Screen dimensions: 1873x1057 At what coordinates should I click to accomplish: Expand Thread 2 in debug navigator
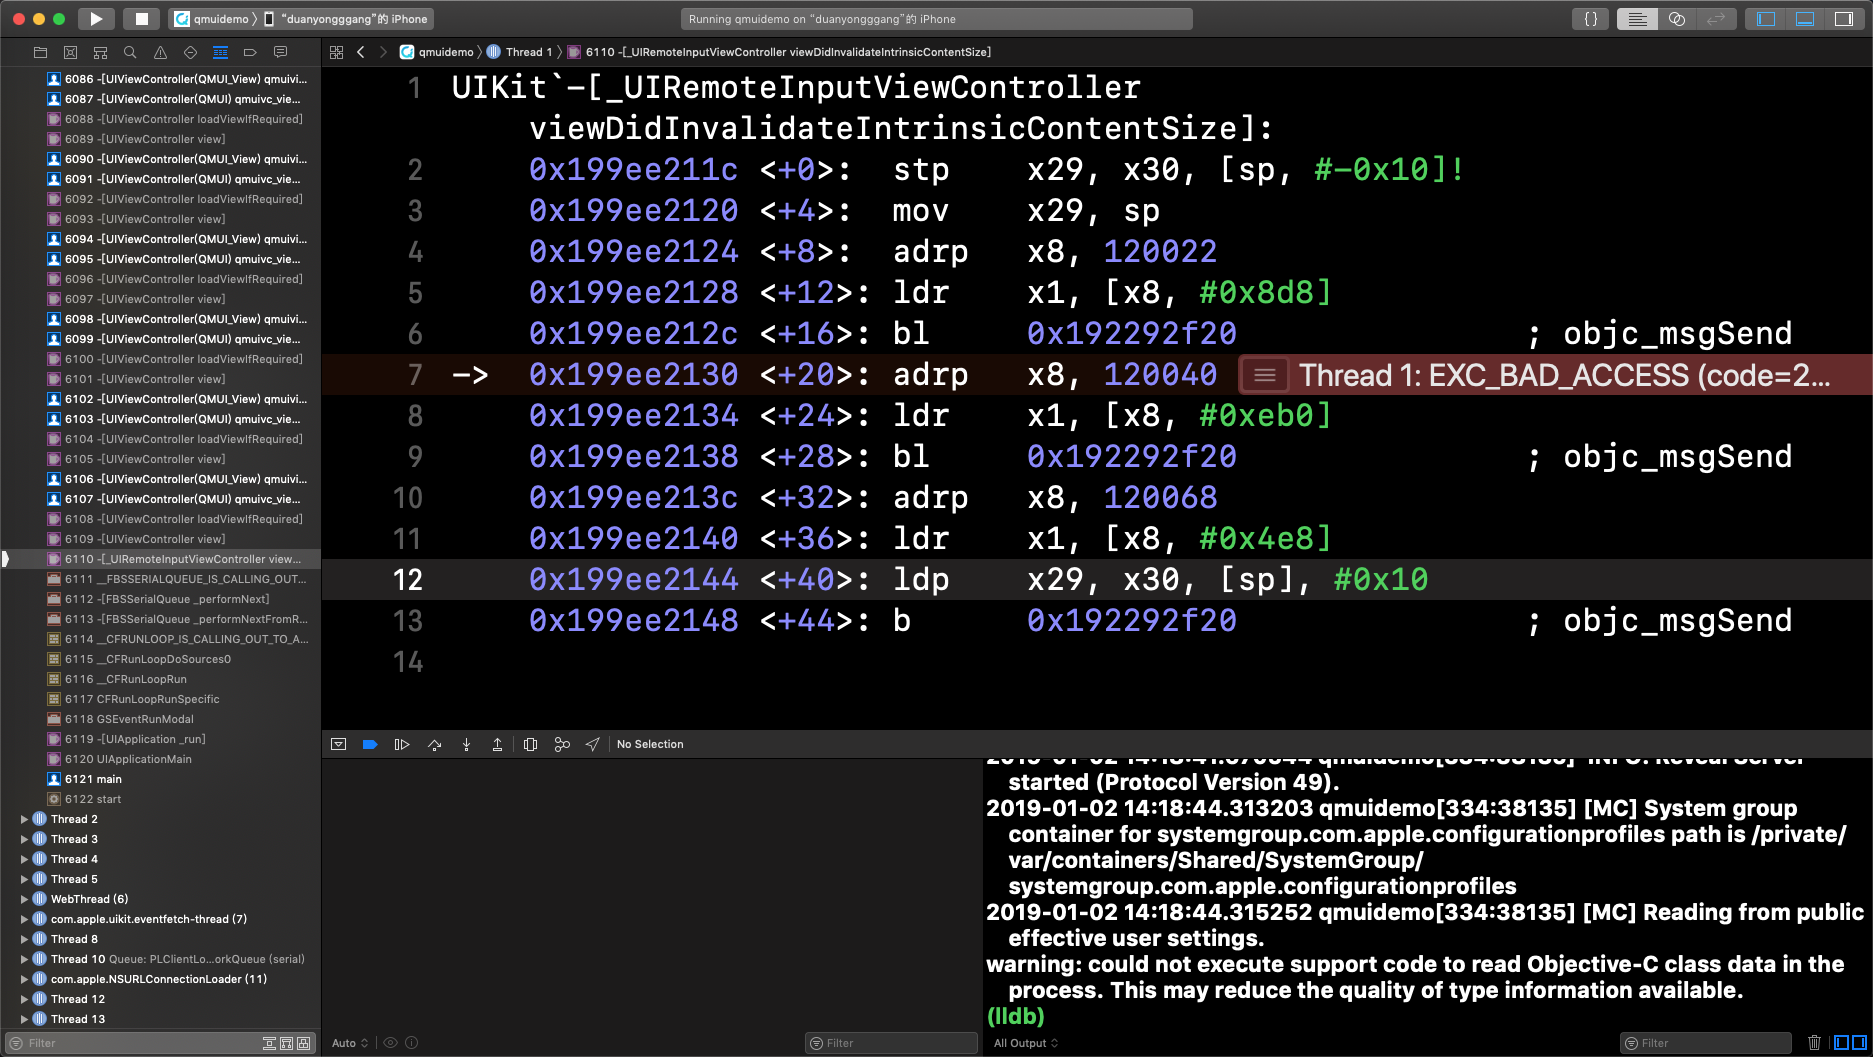(24, 819)
